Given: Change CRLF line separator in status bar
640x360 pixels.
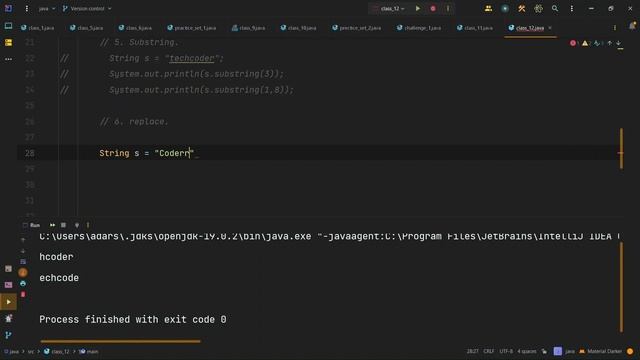Looking at the screenshot, I should tap(489, 351).
